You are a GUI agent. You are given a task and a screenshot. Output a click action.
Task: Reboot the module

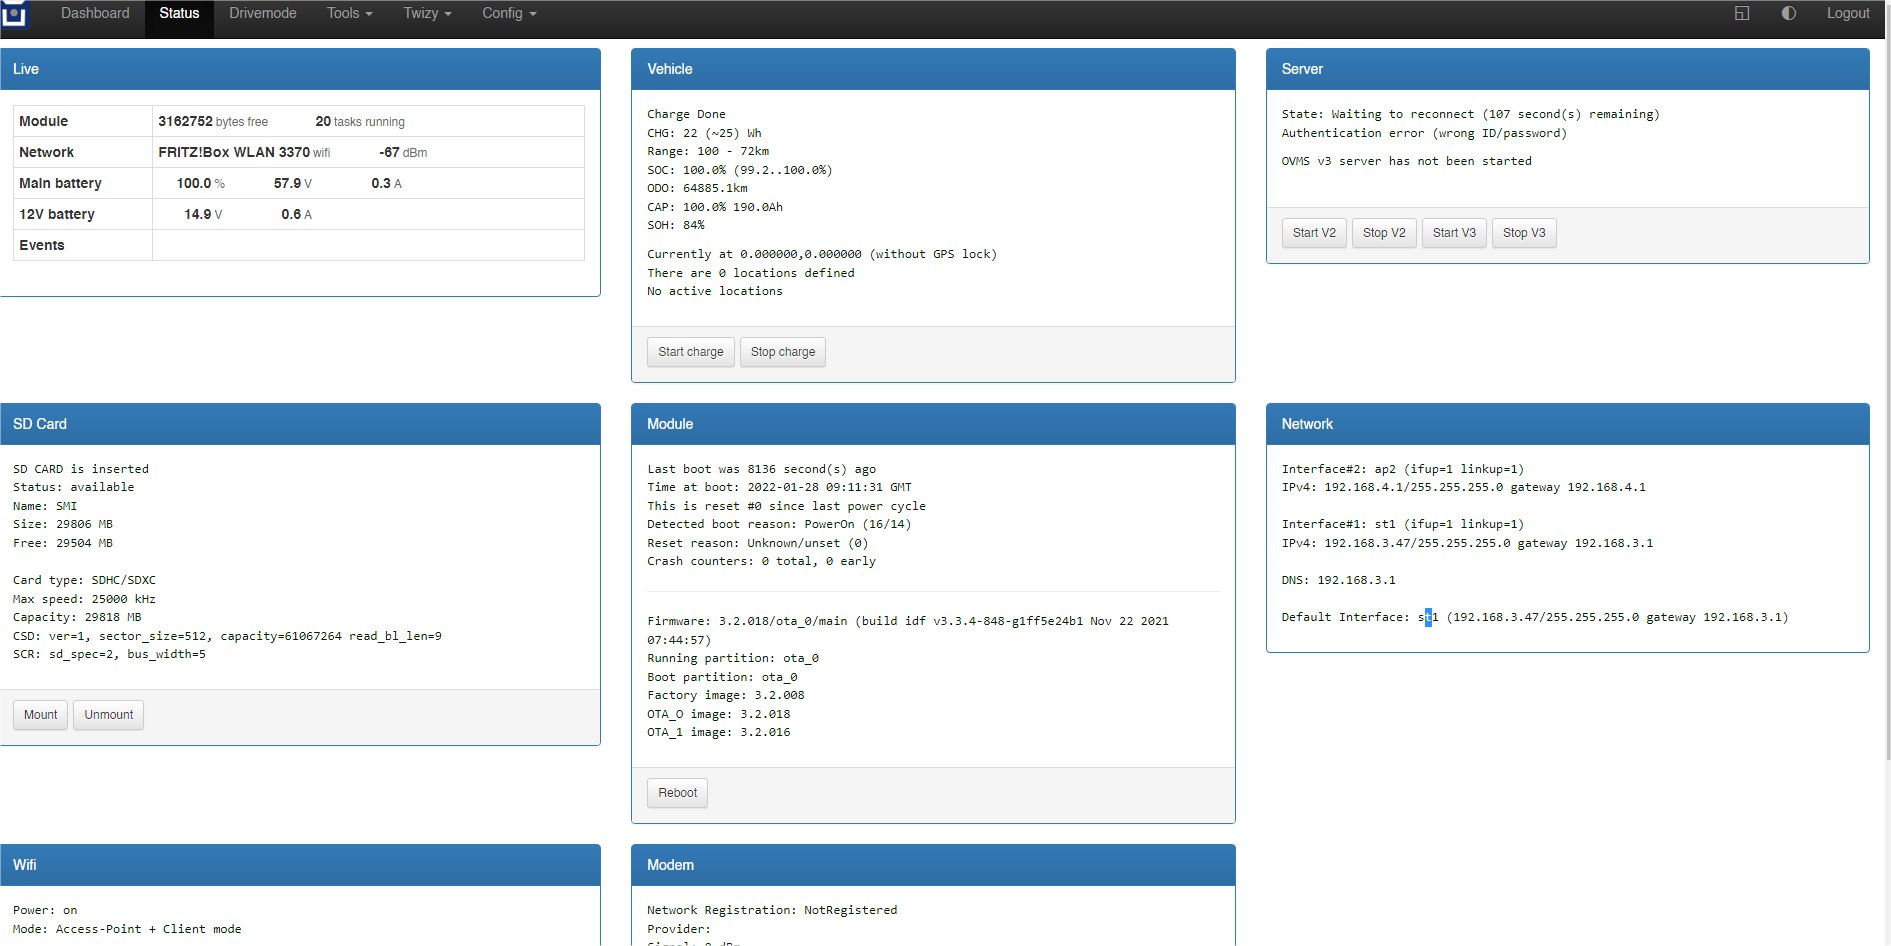(677, 793)
